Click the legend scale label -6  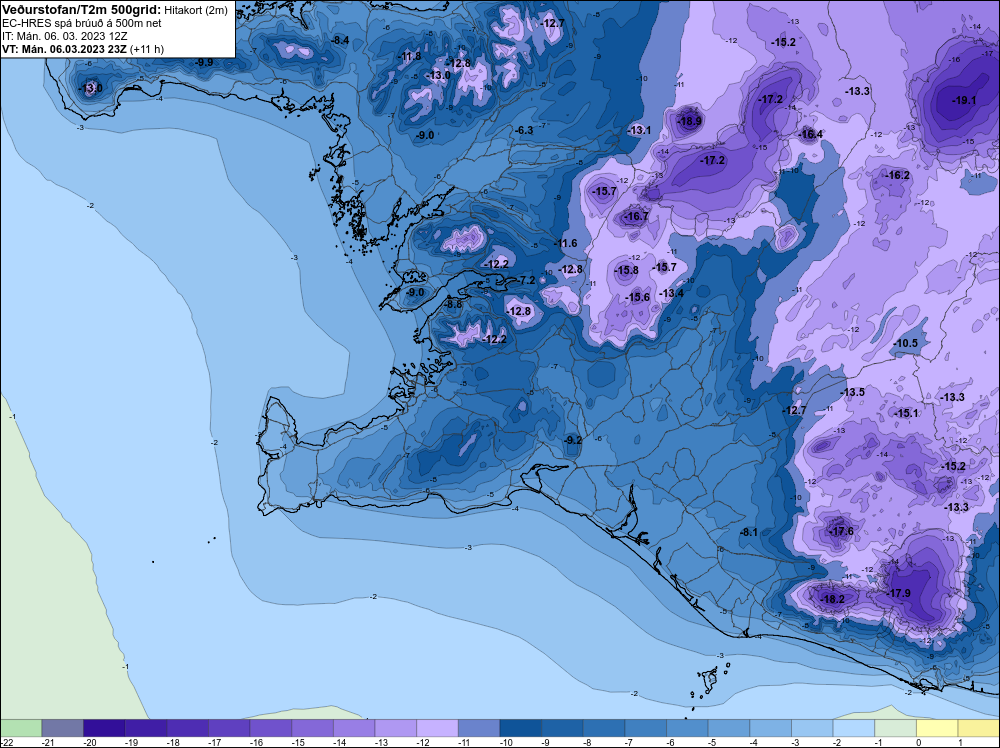(x=672, y=742)
